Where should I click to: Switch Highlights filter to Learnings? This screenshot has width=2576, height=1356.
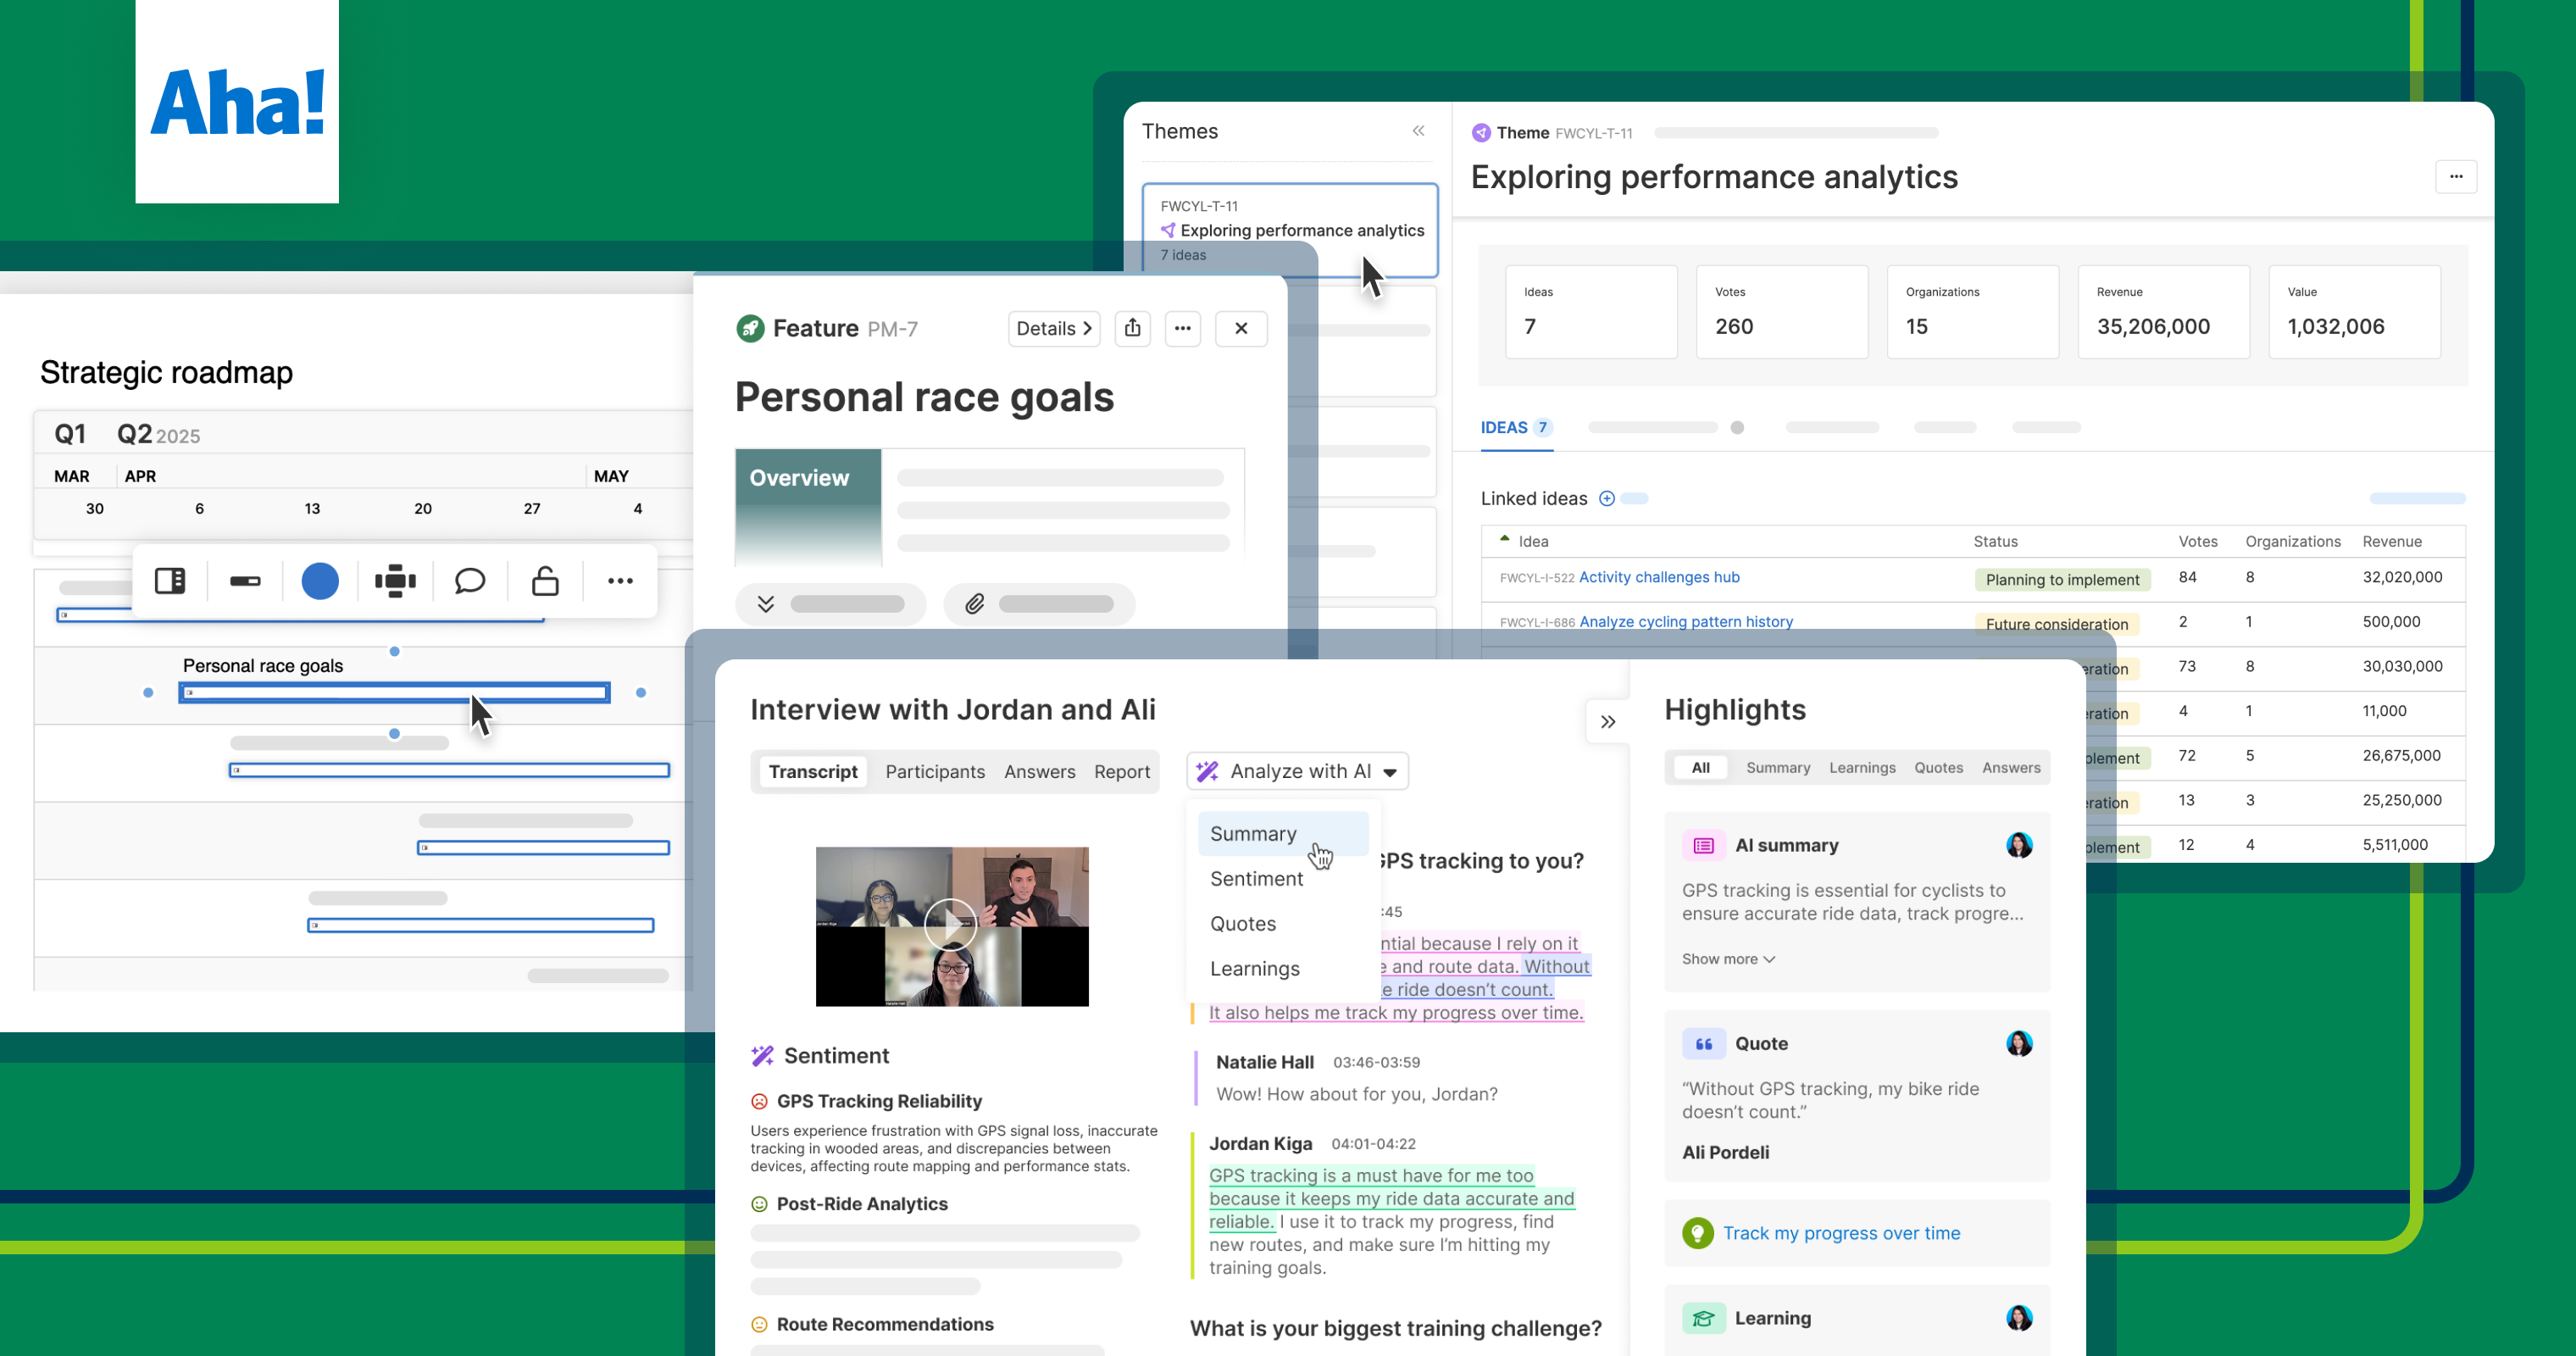coord(1862,768)
